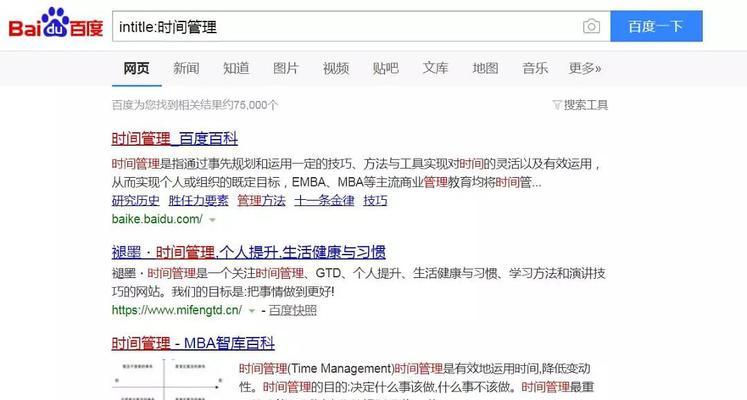Click the baike.baidu.com/ URL
The width and height of the screenshot is (747, 400).
[157, 219]
